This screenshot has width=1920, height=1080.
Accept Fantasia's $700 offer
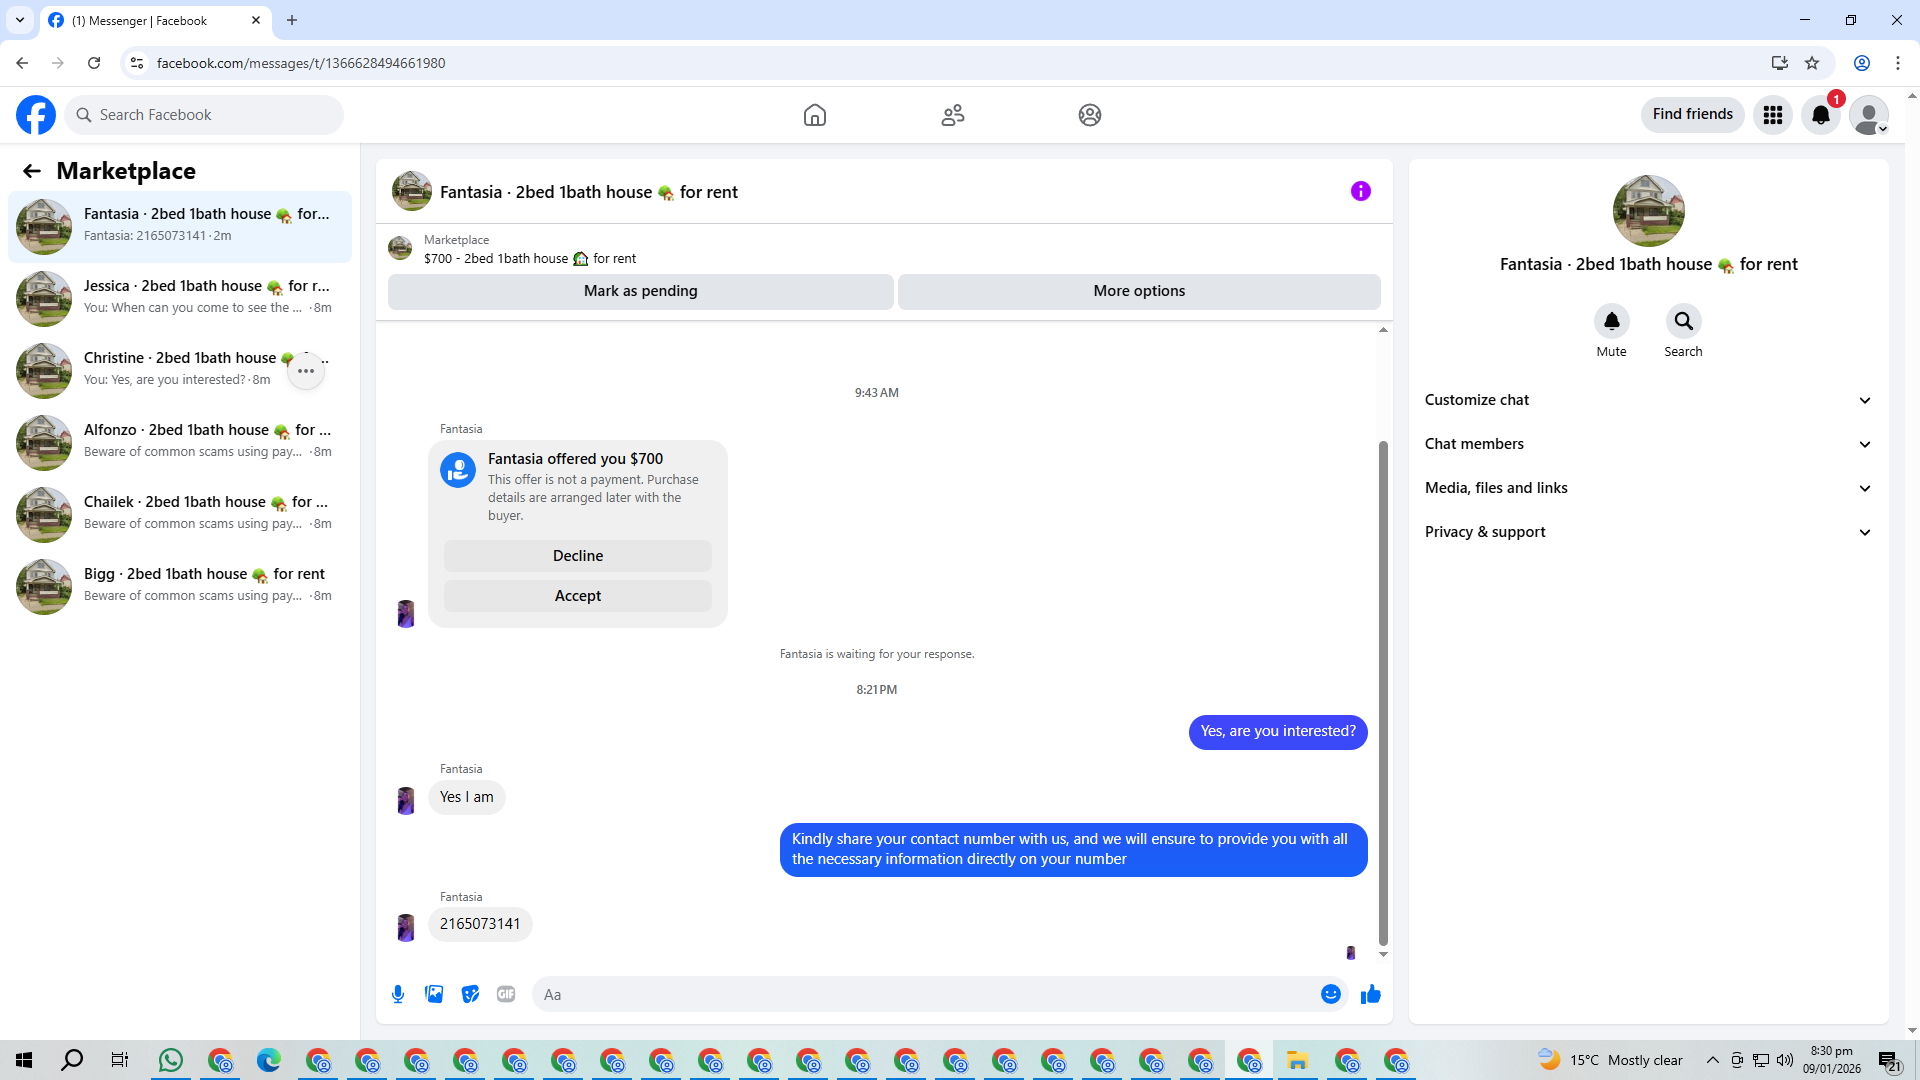coord(578,596)
